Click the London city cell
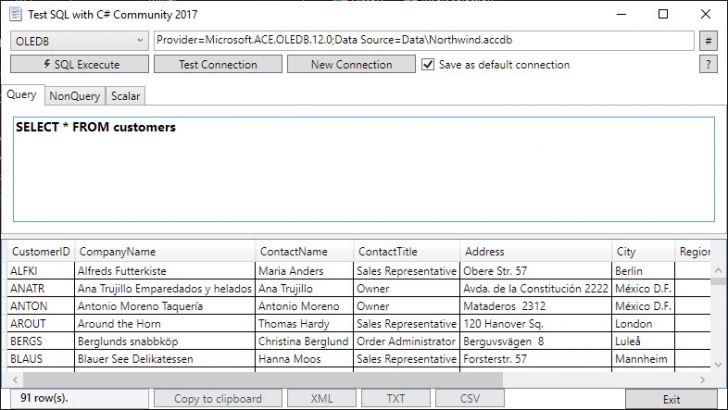This screenshot has width=728, height=410. click(x=643, y=324)
